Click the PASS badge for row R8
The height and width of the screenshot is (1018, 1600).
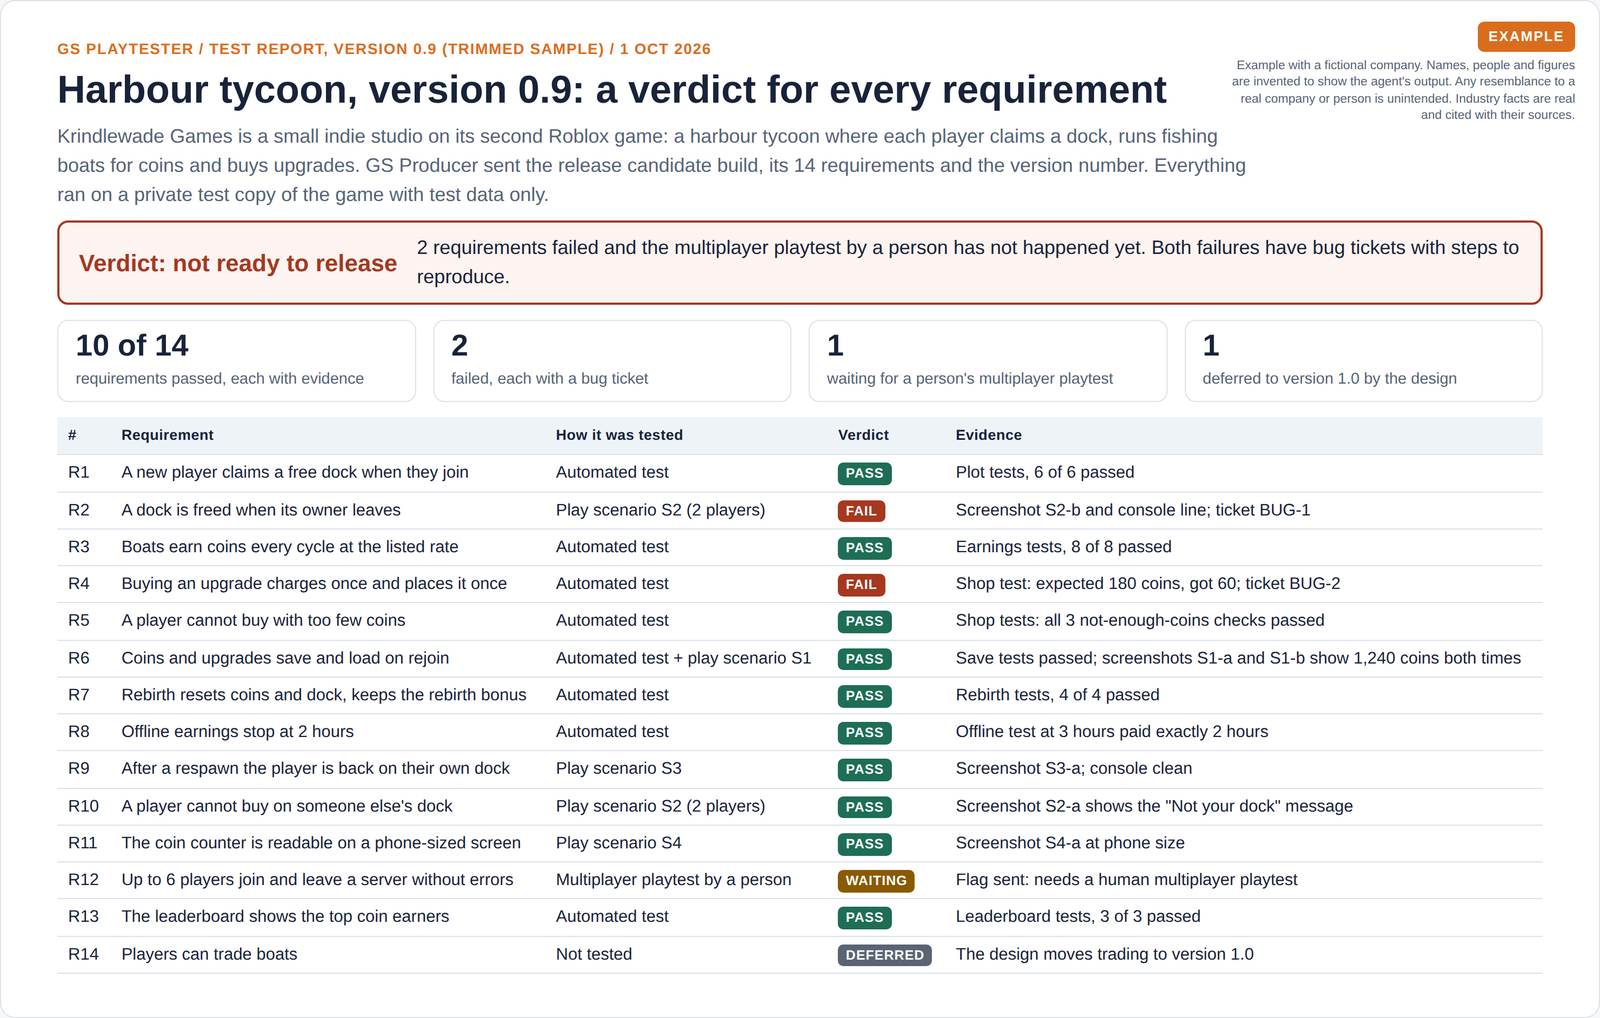[x=864, y=732]
